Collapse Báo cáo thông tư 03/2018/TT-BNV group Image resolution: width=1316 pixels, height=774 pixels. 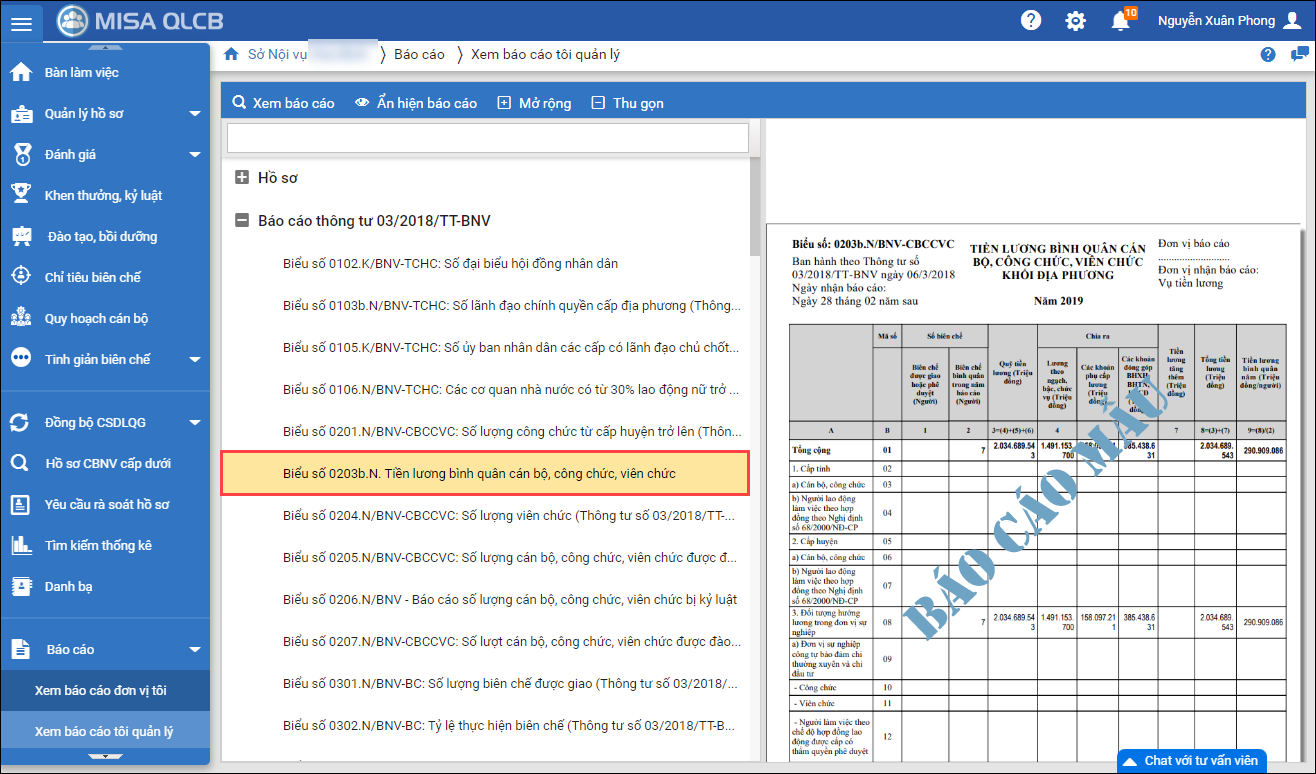241,221
